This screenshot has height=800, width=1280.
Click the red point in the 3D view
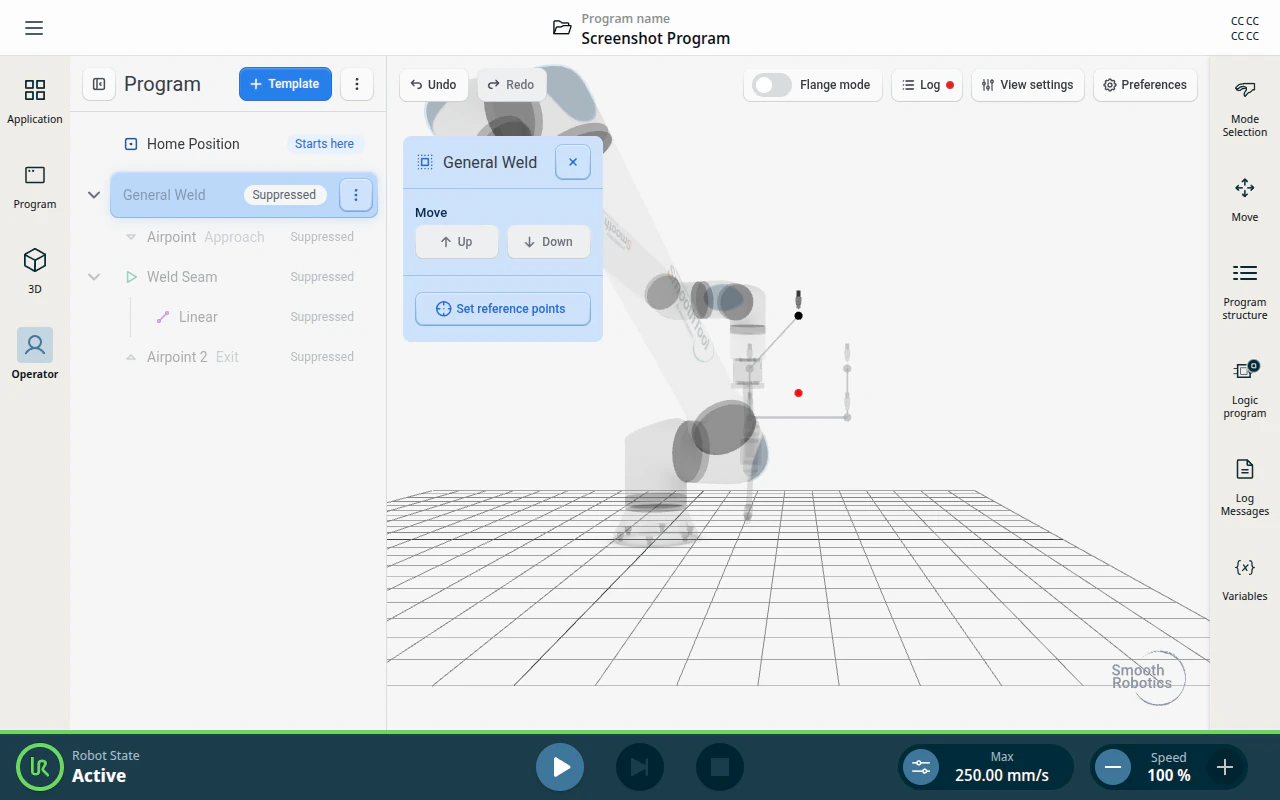point(798,393)
